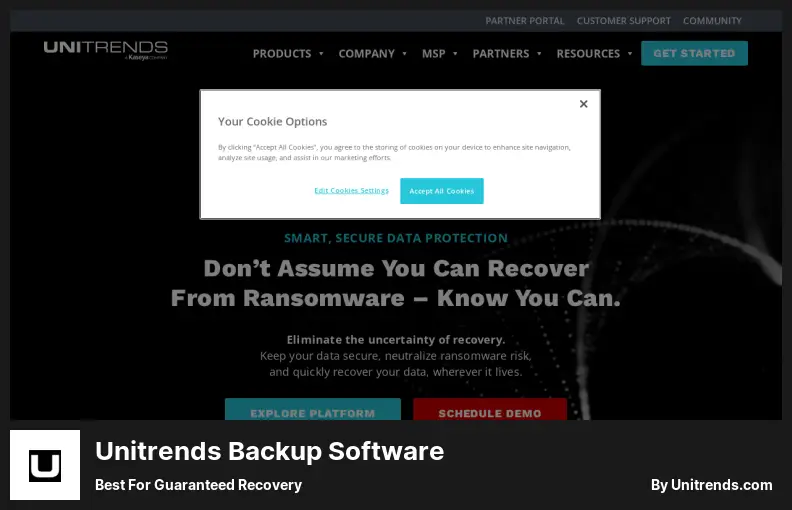Expand the MSP dropdown arrow
792x510 pixels.
coord(455,54)
